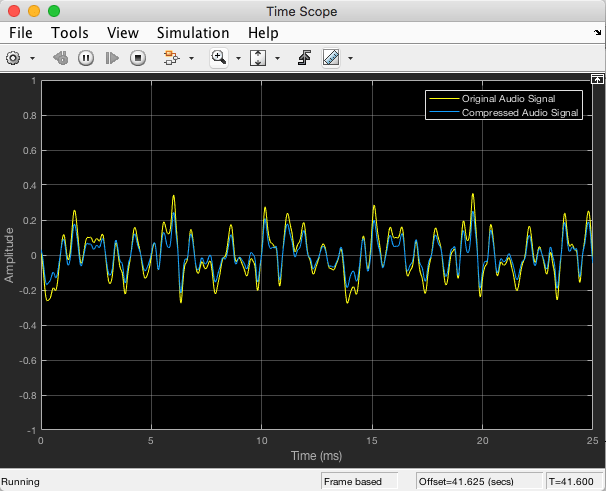Click the step forward icon
Viewport: 606px width, 491px height.
click(112, 58)
